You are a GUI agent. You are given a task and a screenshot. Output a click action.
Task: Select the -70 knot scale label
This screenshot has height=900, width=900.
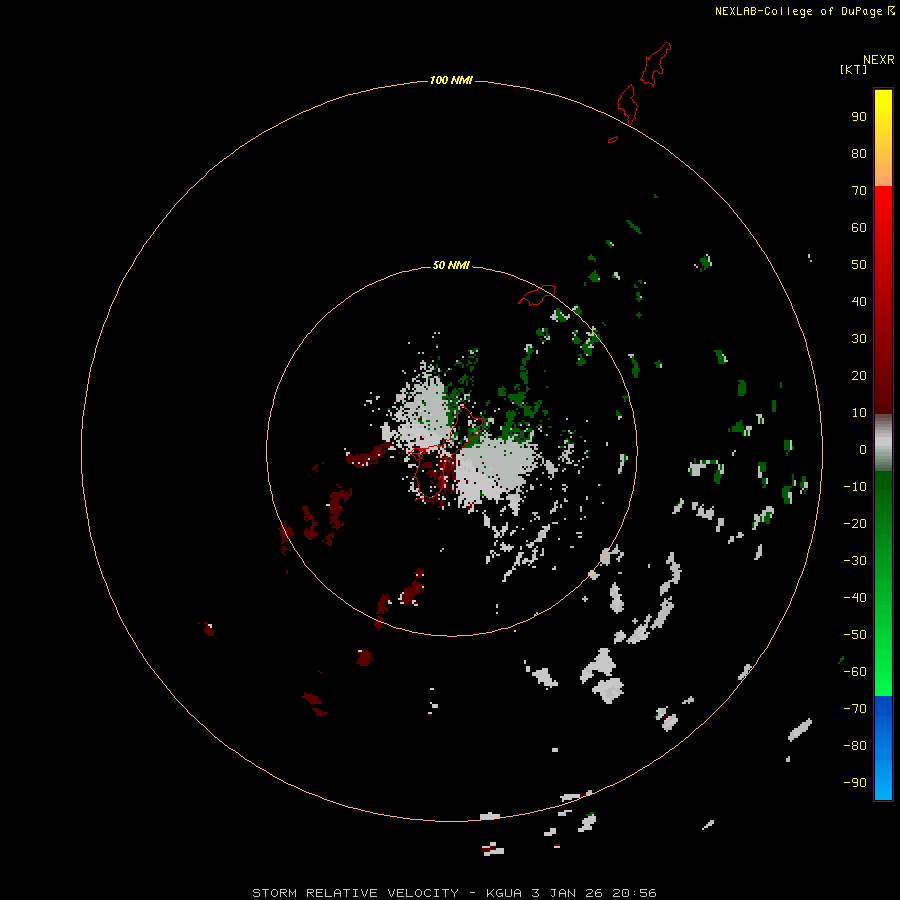855,709
